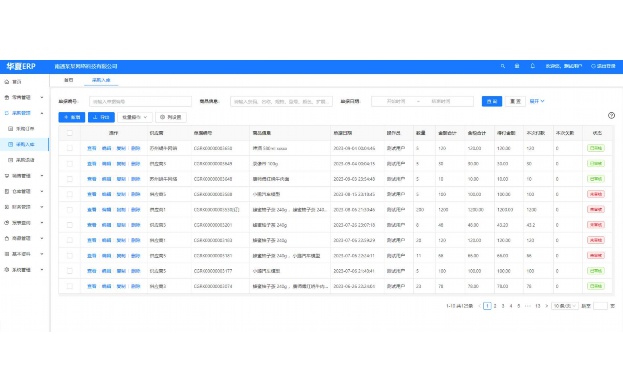623x392 pixels.
Task: Go to page 2 in pagination
Action: point(495,306)
